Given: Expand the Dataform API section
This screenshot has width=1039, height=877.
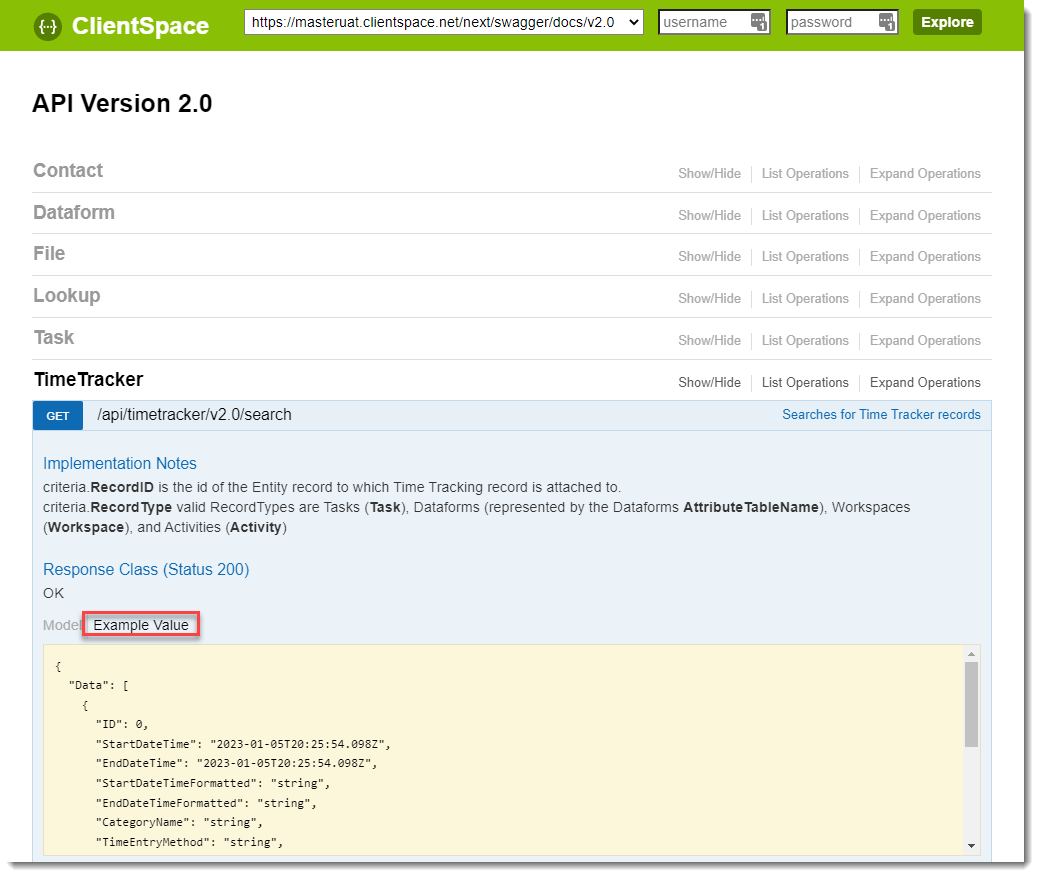Looking at the screenshot, I should click(74, 213).
